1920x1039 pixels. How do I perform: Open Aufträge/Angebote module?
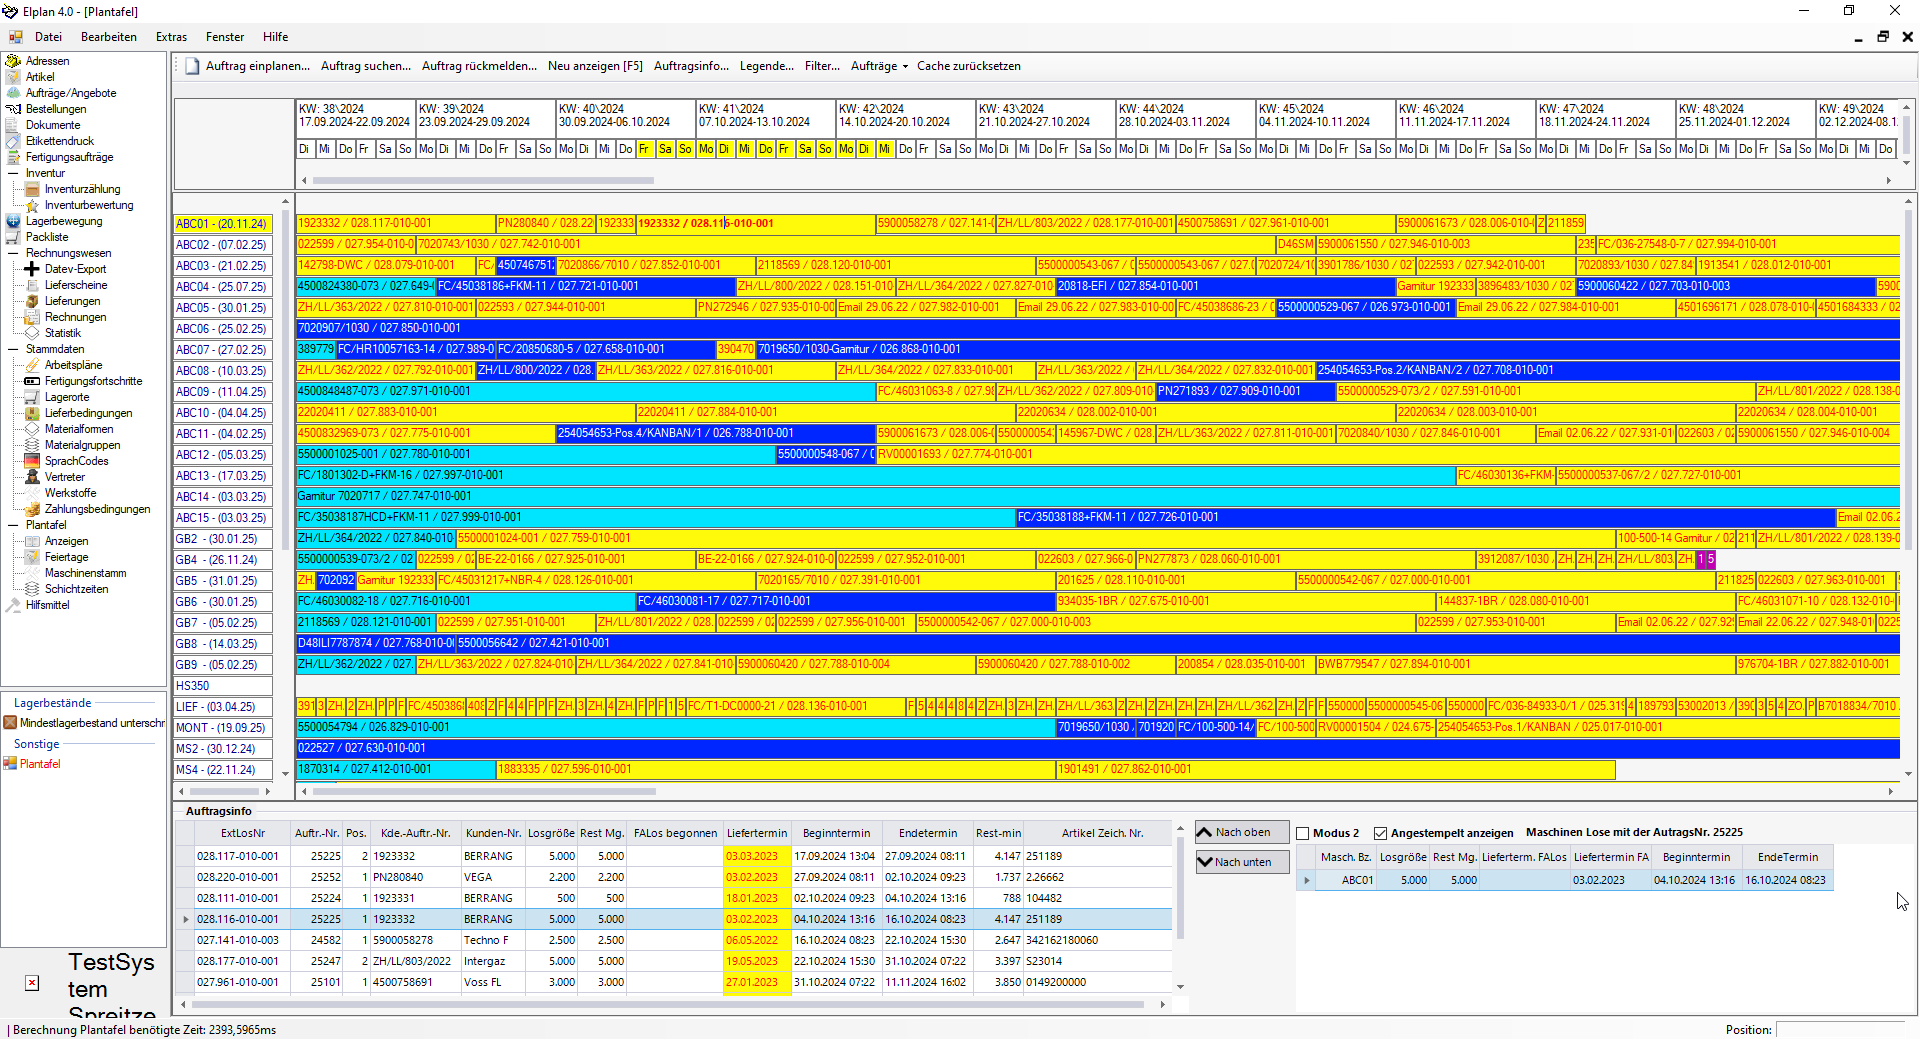click(x=71, y=93)
